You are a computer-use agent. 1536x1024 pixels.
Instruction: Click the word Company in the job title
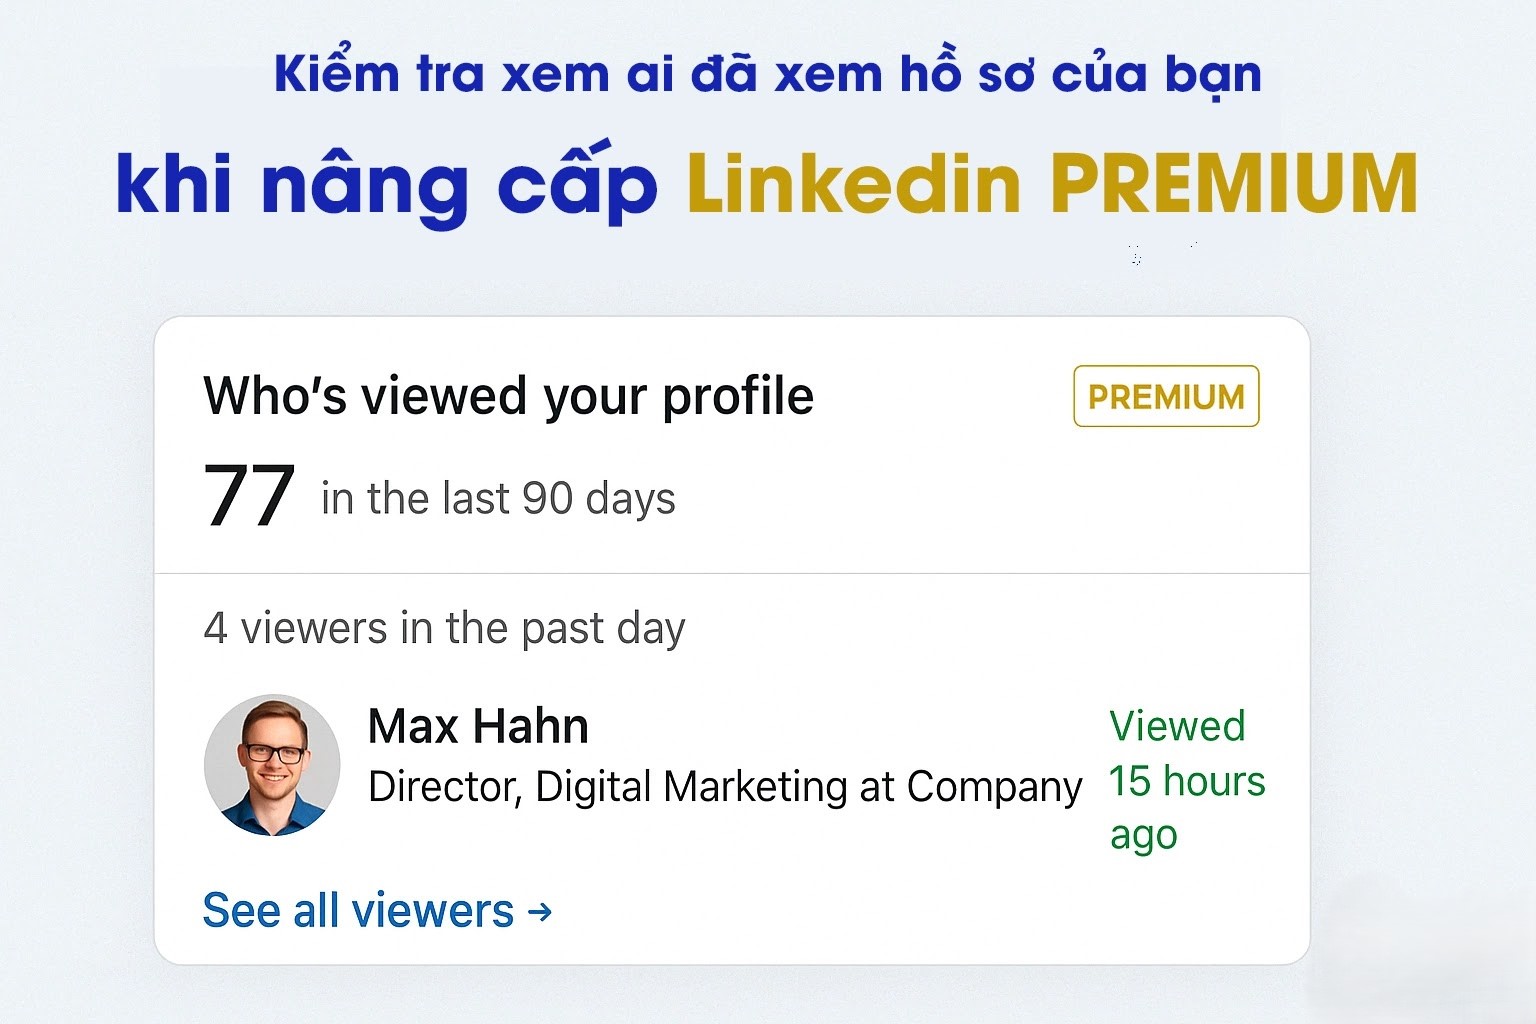[x=994, y=787]
